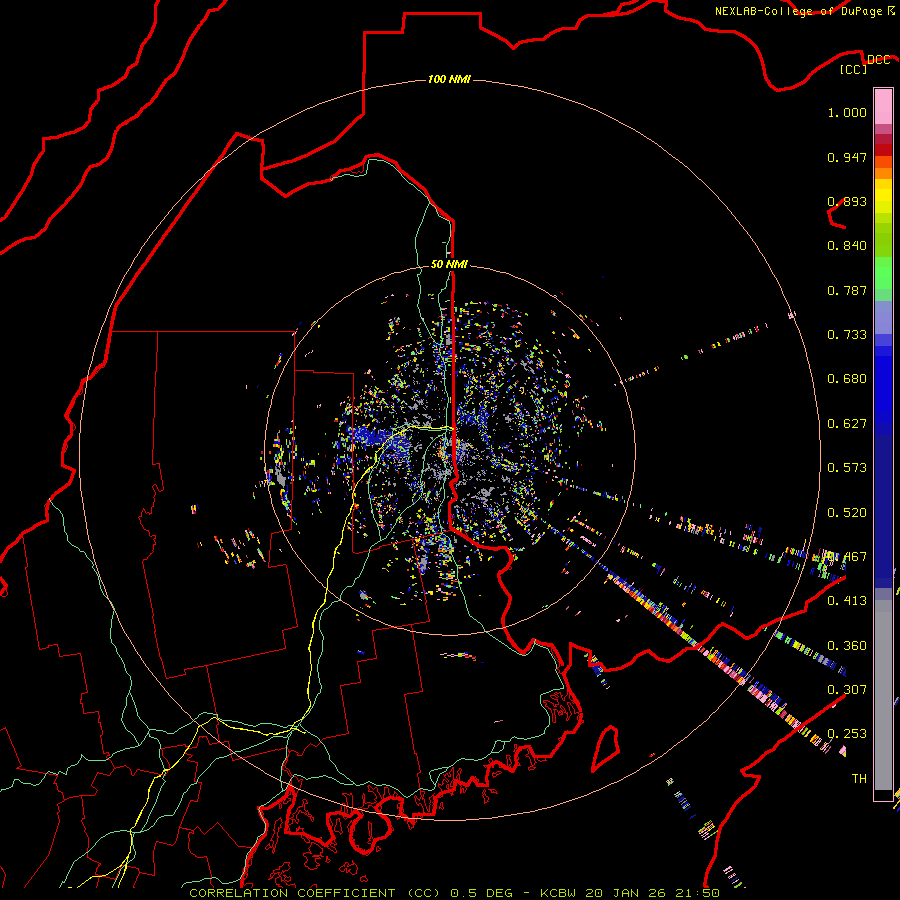Click the 1.000 scale value

click(847, 112)
